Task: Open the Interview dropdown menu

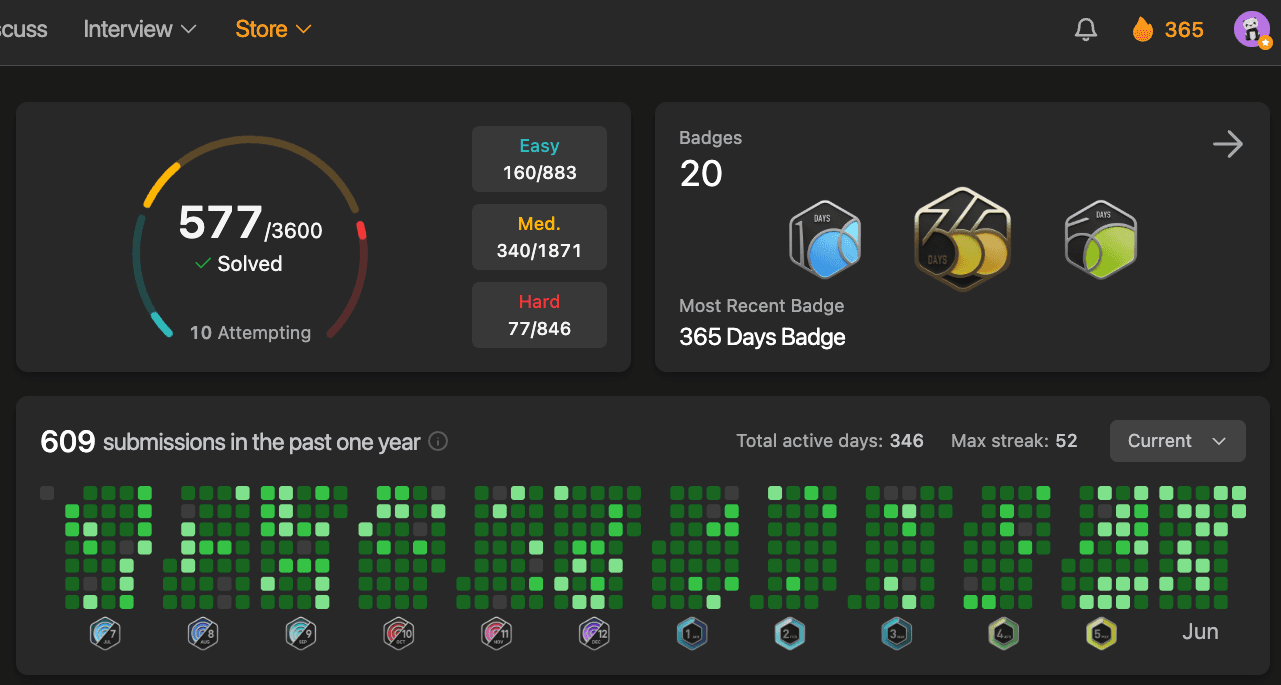Action: coord(139,29)
